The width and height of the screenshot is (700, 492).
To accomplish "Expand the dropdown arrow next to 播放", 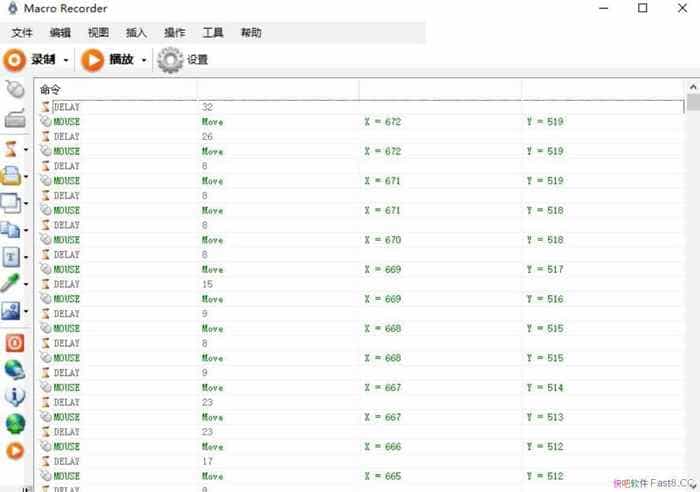I will [x=144, y=60].
